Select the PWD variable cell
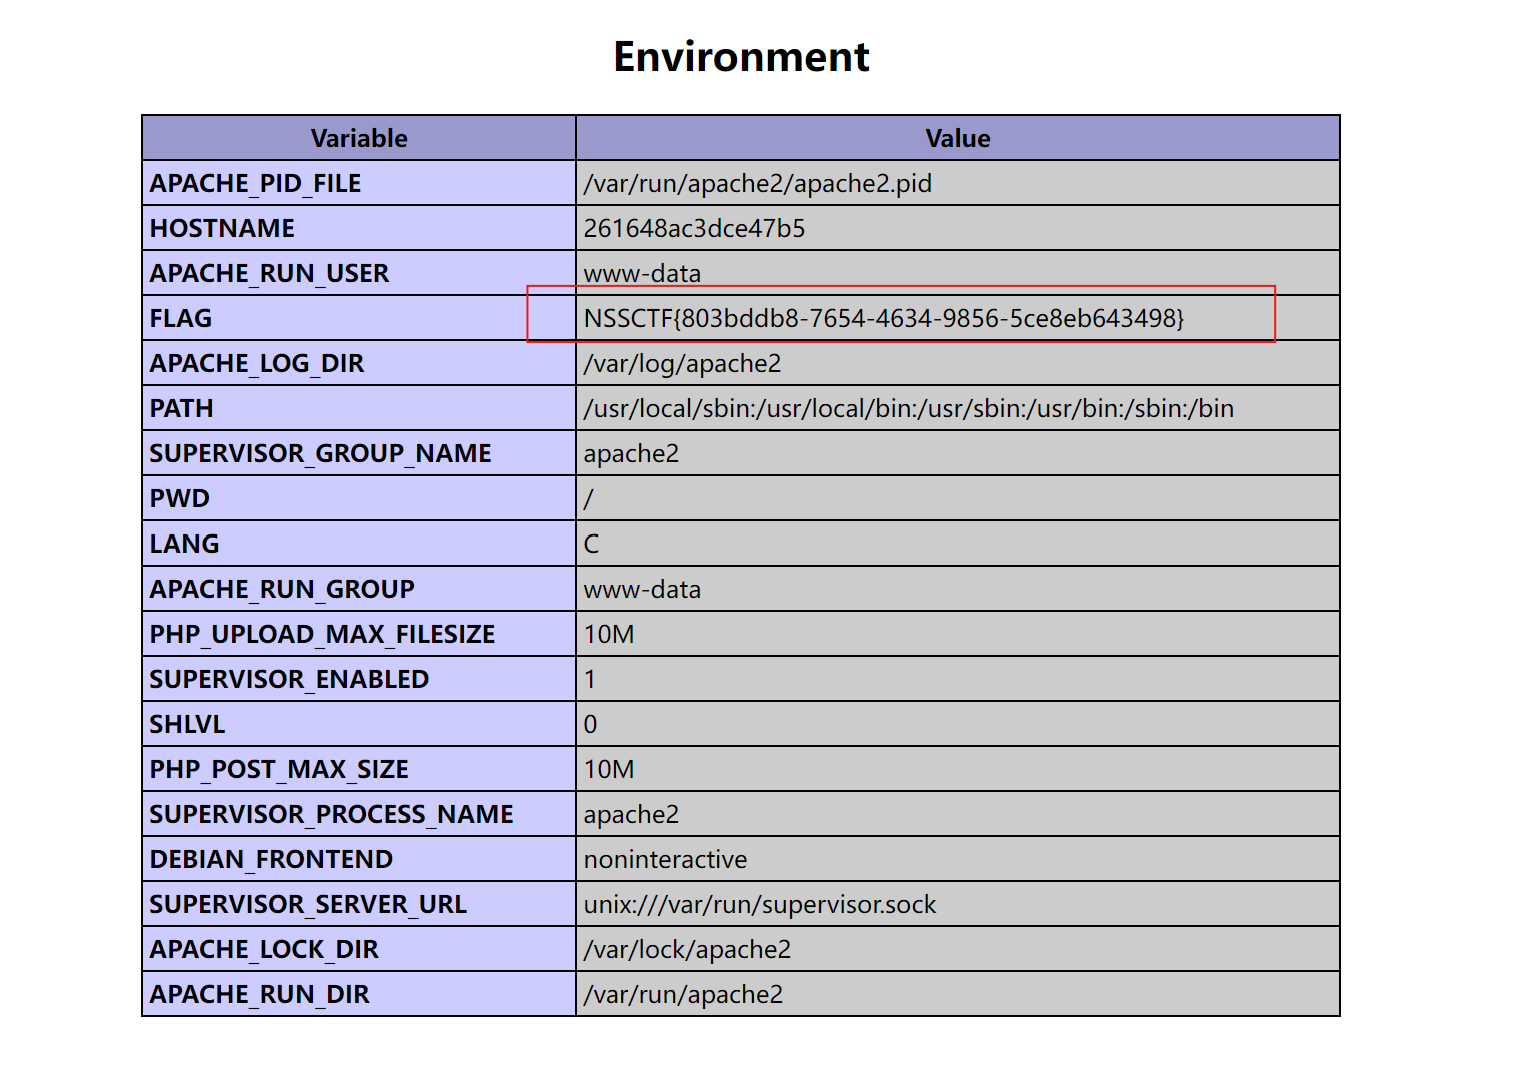Image resolution: width=1522 pixels, height=1068 pixels. pos(359,498)
